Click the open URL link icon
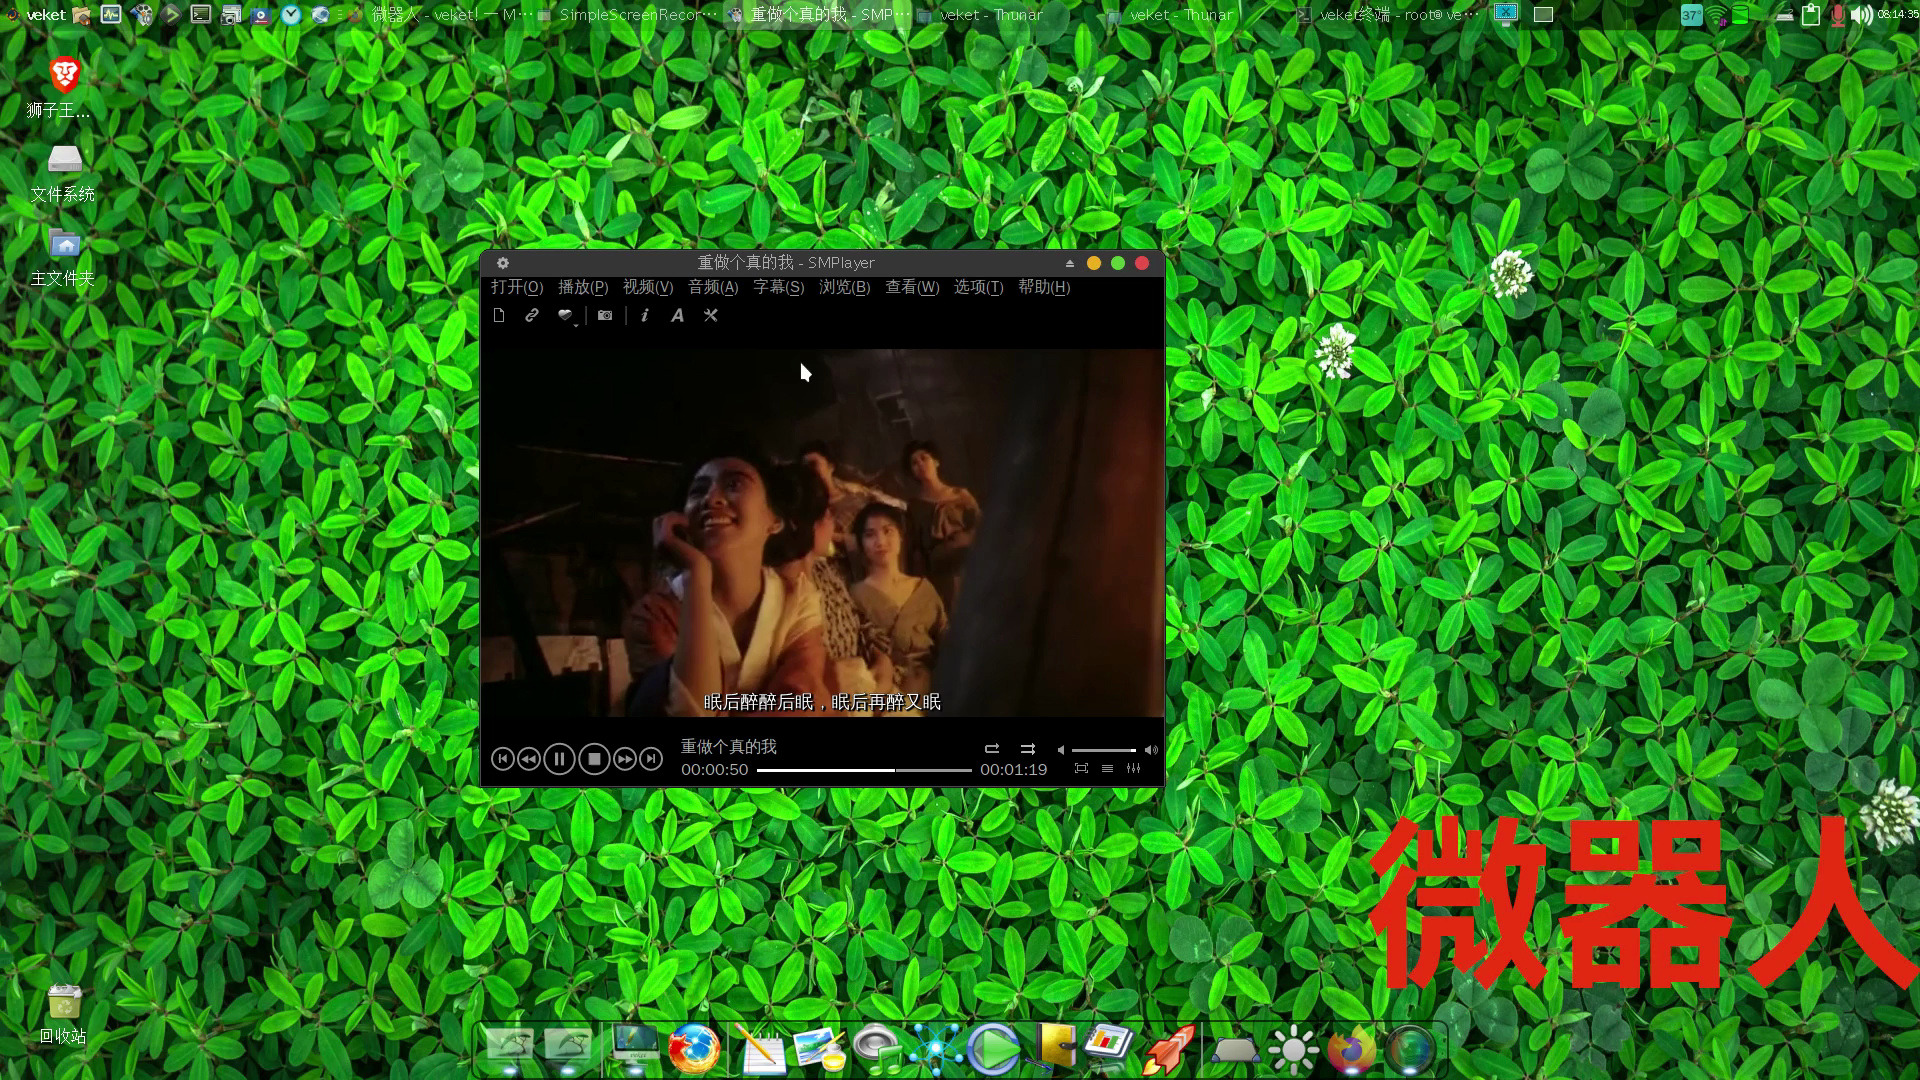 coord(532,315)
